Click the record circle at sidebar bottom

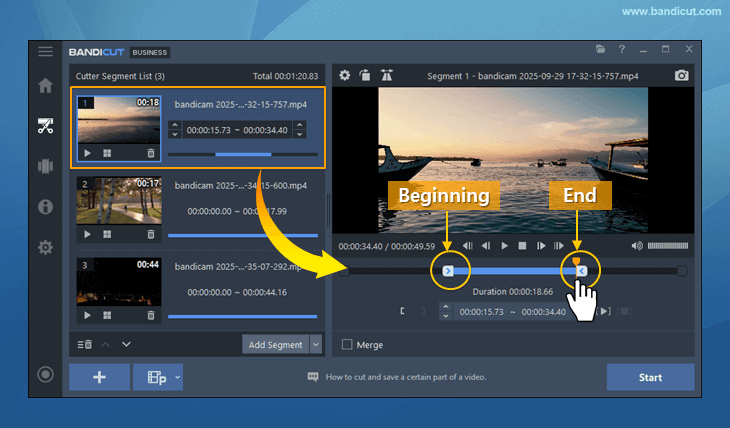tap(45, 375)
